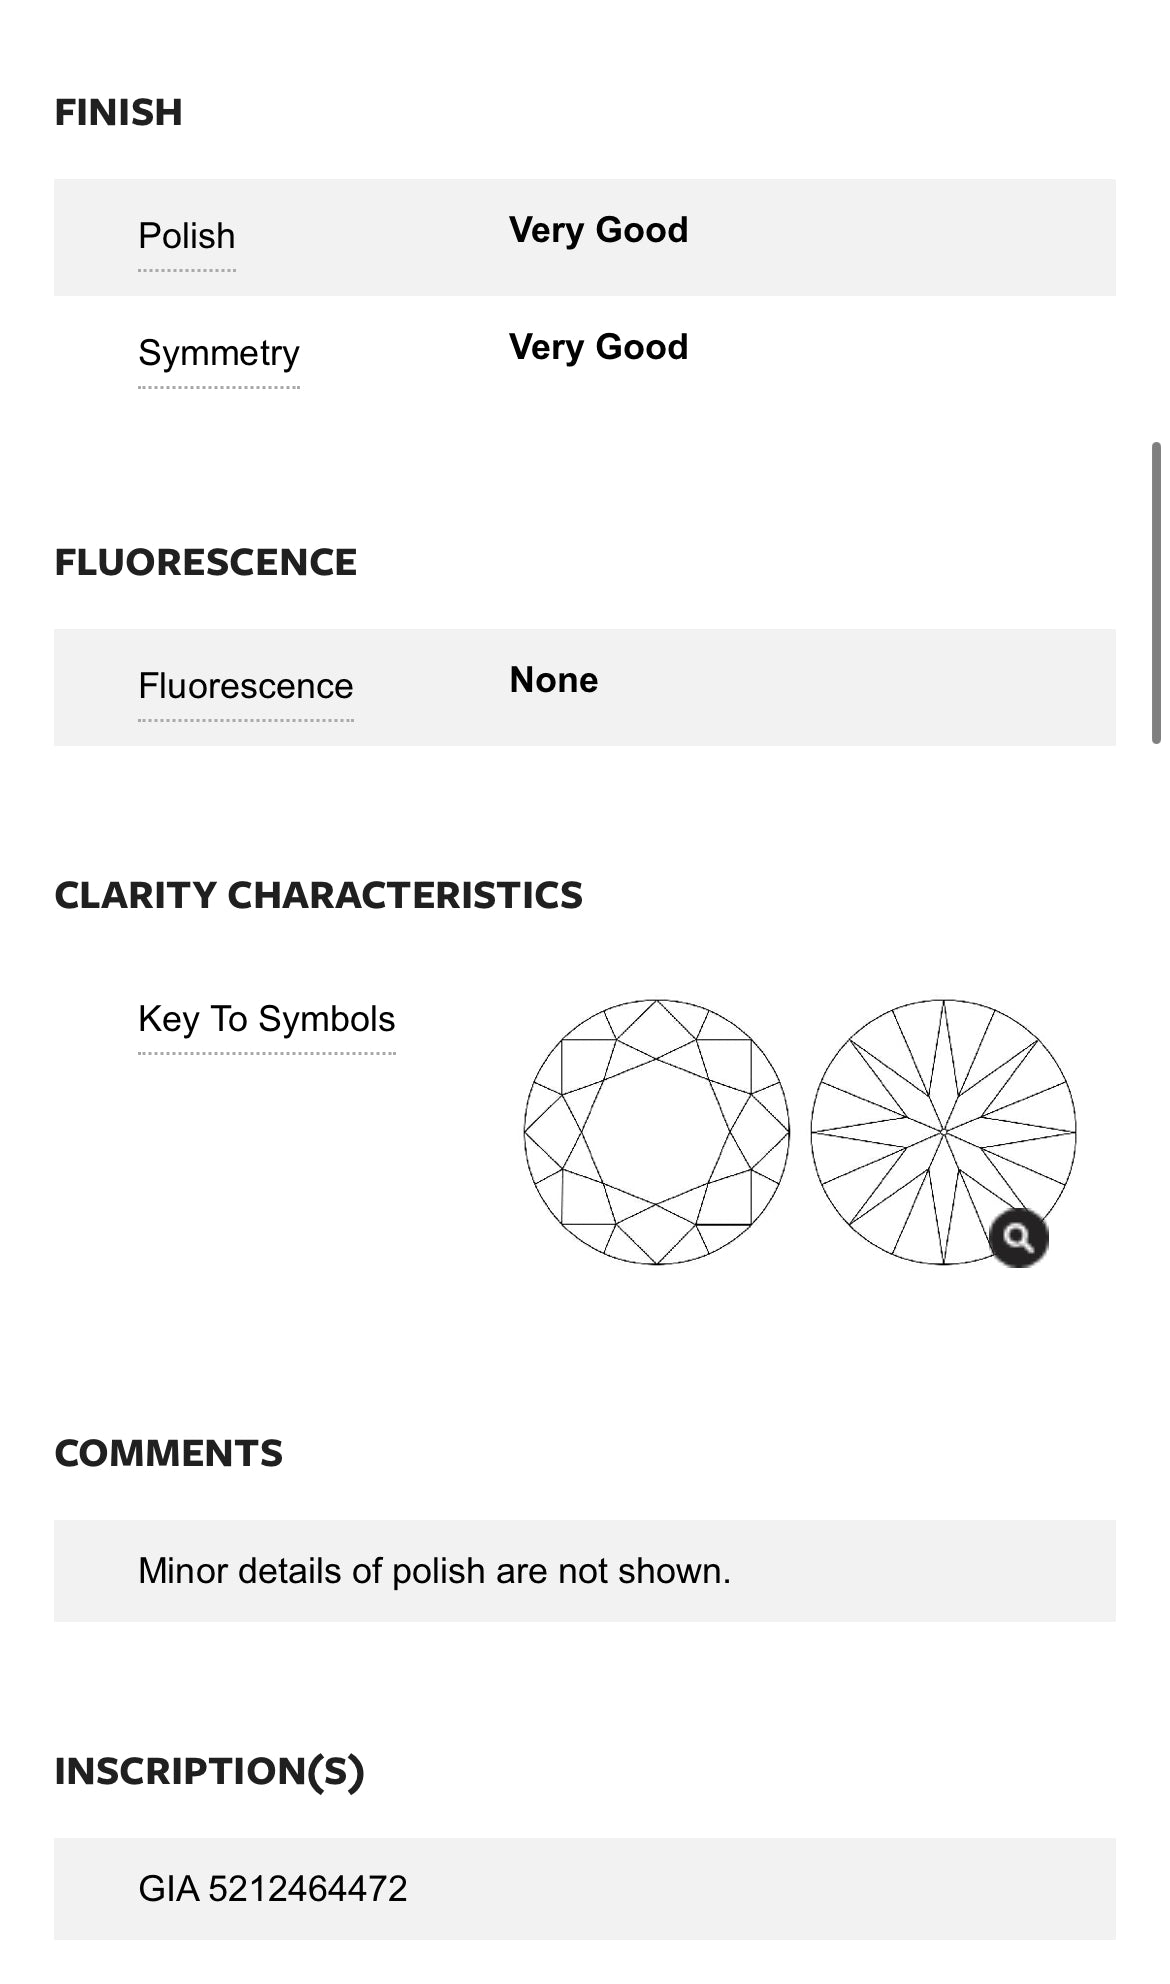Viewport: 1170px width, 1984px height.
Task: Select the GIA 5212464472 inscription text
Action: 273,1889
